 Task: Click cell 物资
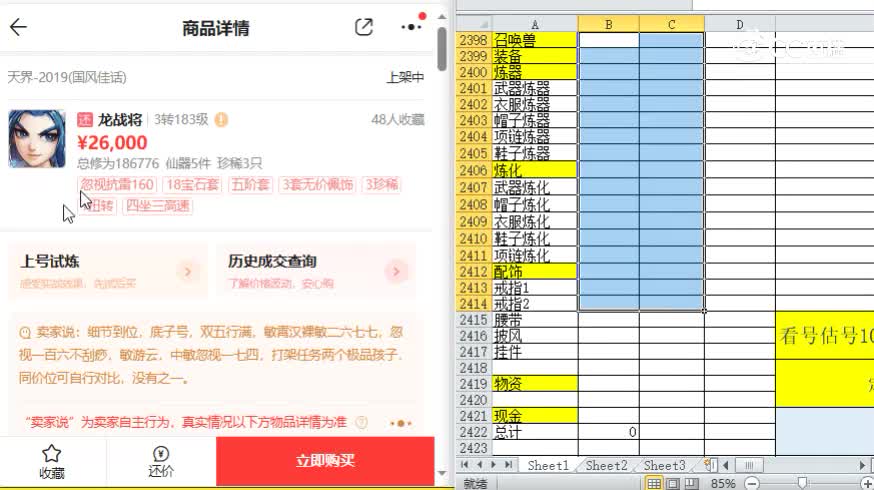tap(535, 384)
